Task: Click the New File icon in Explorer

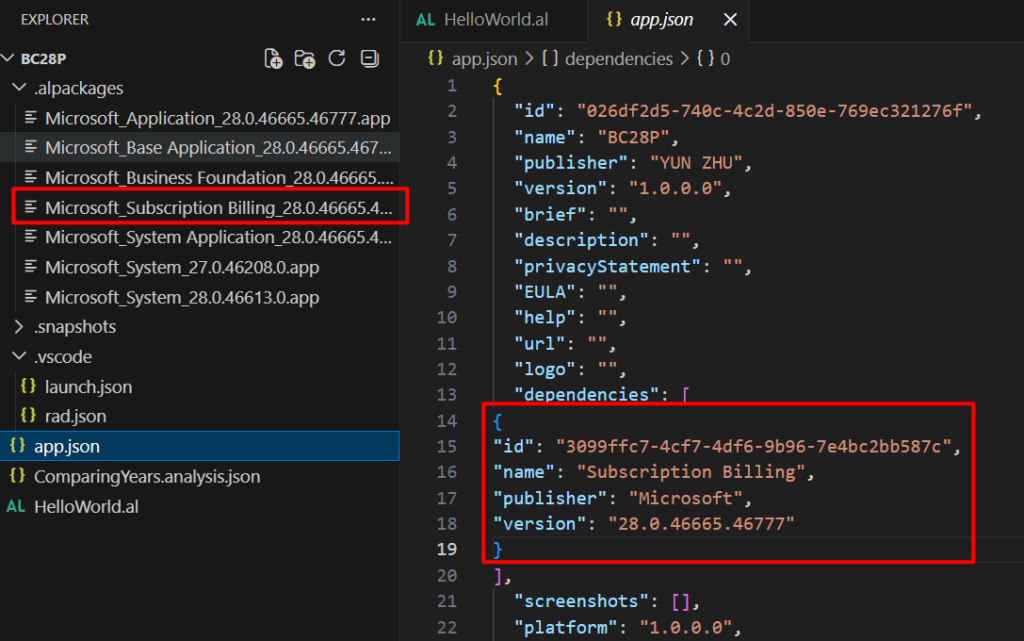Action: (273, 58)
